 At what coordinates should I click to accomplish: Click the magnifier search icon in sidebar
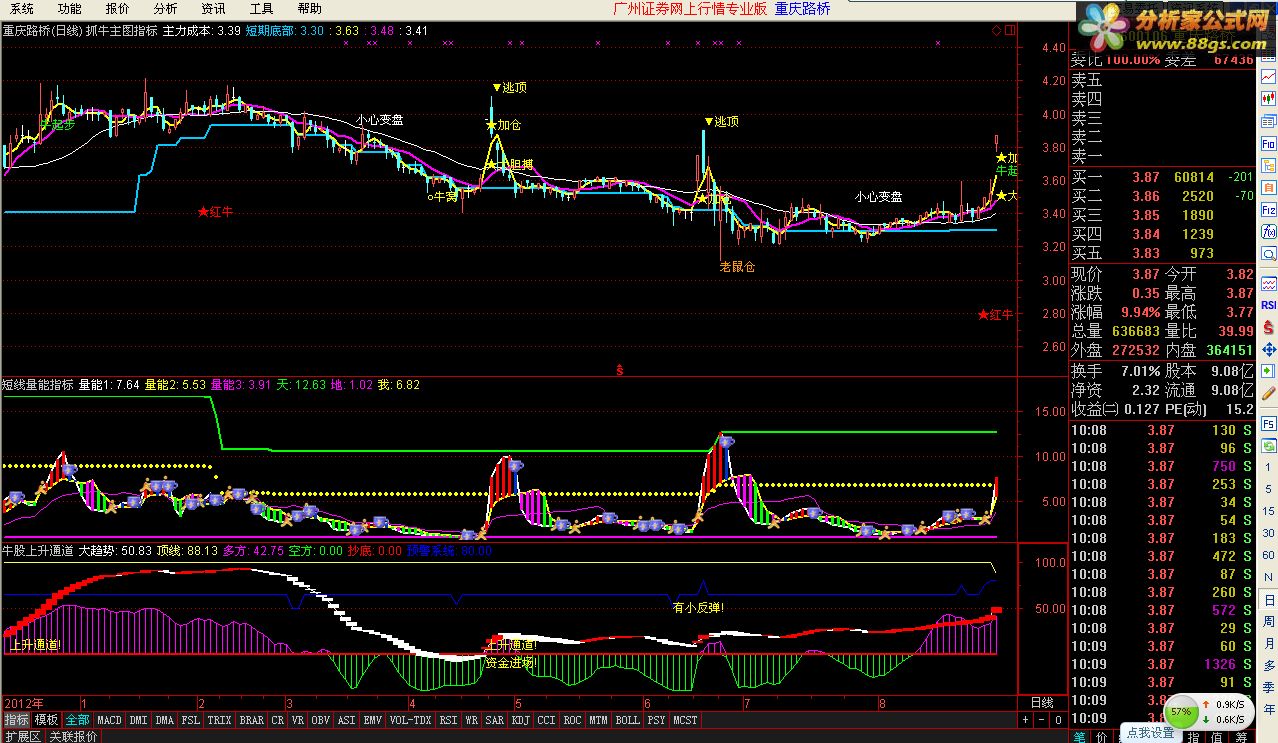[x=1268, y=254]
